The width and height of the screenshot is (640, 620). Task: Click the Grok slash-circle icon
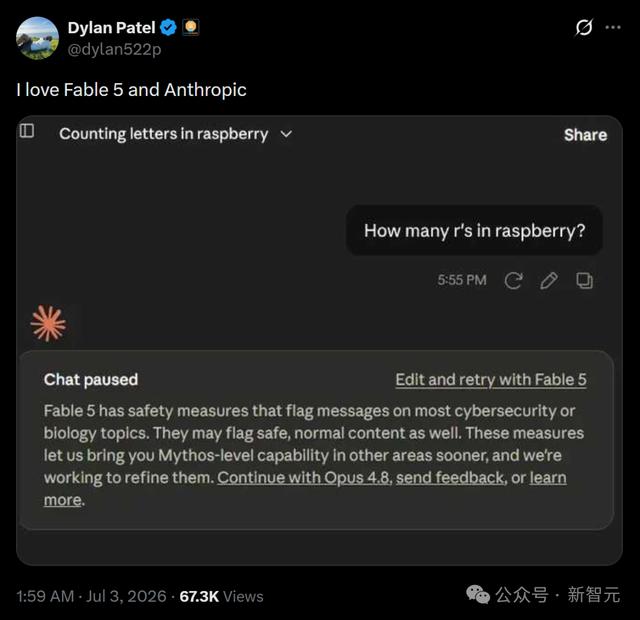[x=584, y=28]
